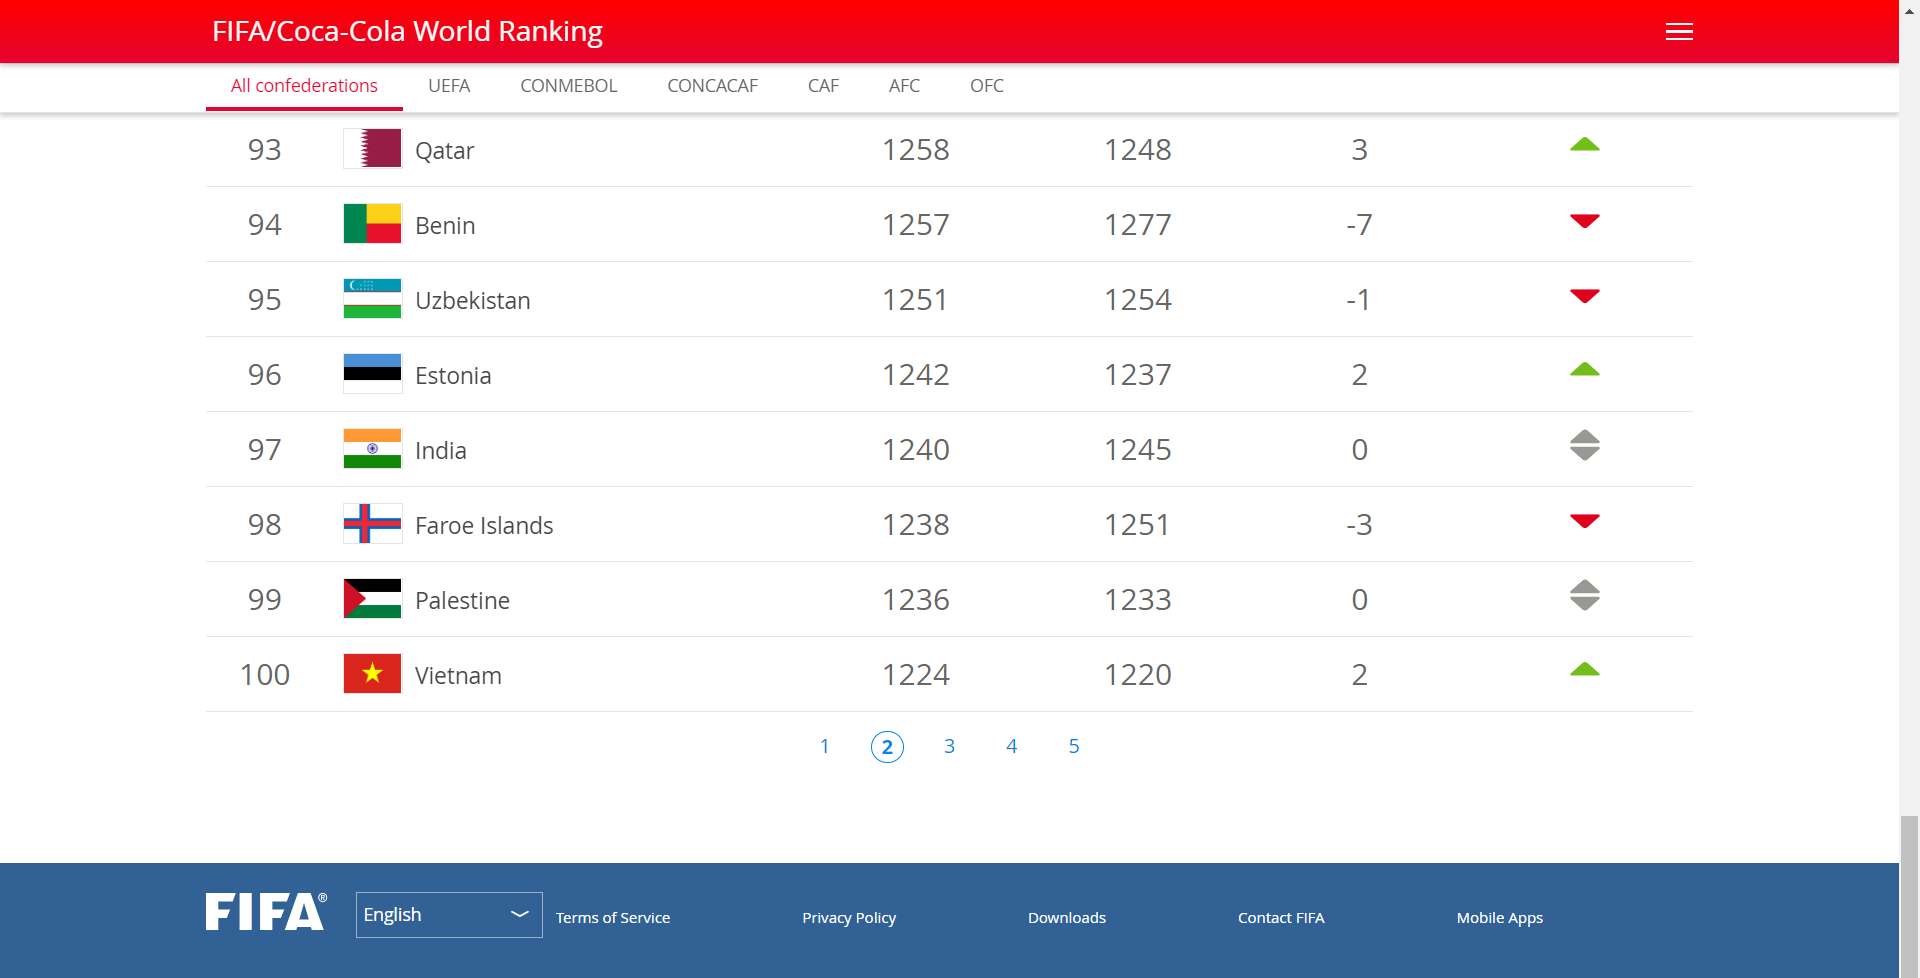Screen dimensions: 1920x978
Task: Switch to the UEFA tab
Action: (449, 86)
